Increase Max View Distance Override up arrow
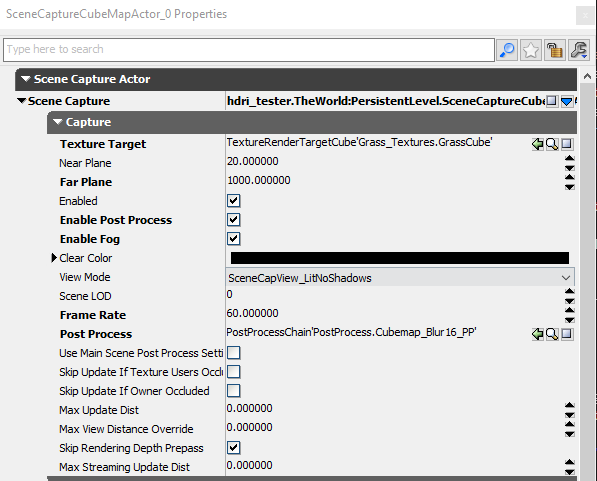 coord(570,424)
